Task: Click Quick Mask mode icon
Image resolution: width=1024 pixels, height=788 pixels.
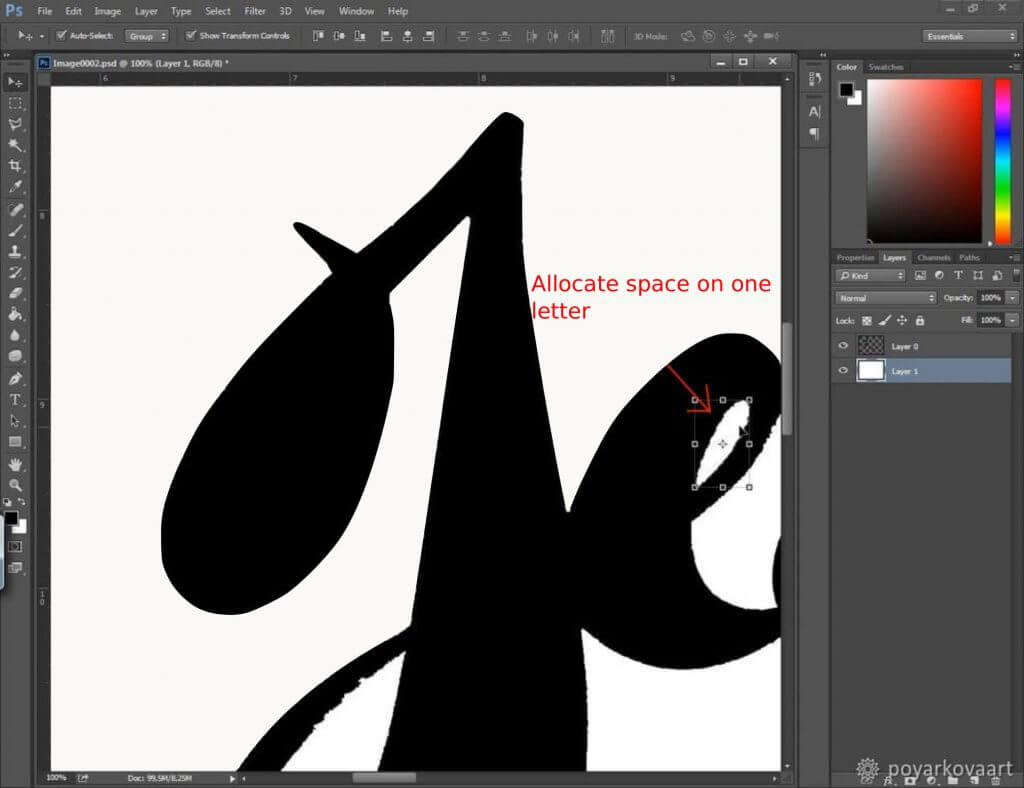Action: click(15, 546)
